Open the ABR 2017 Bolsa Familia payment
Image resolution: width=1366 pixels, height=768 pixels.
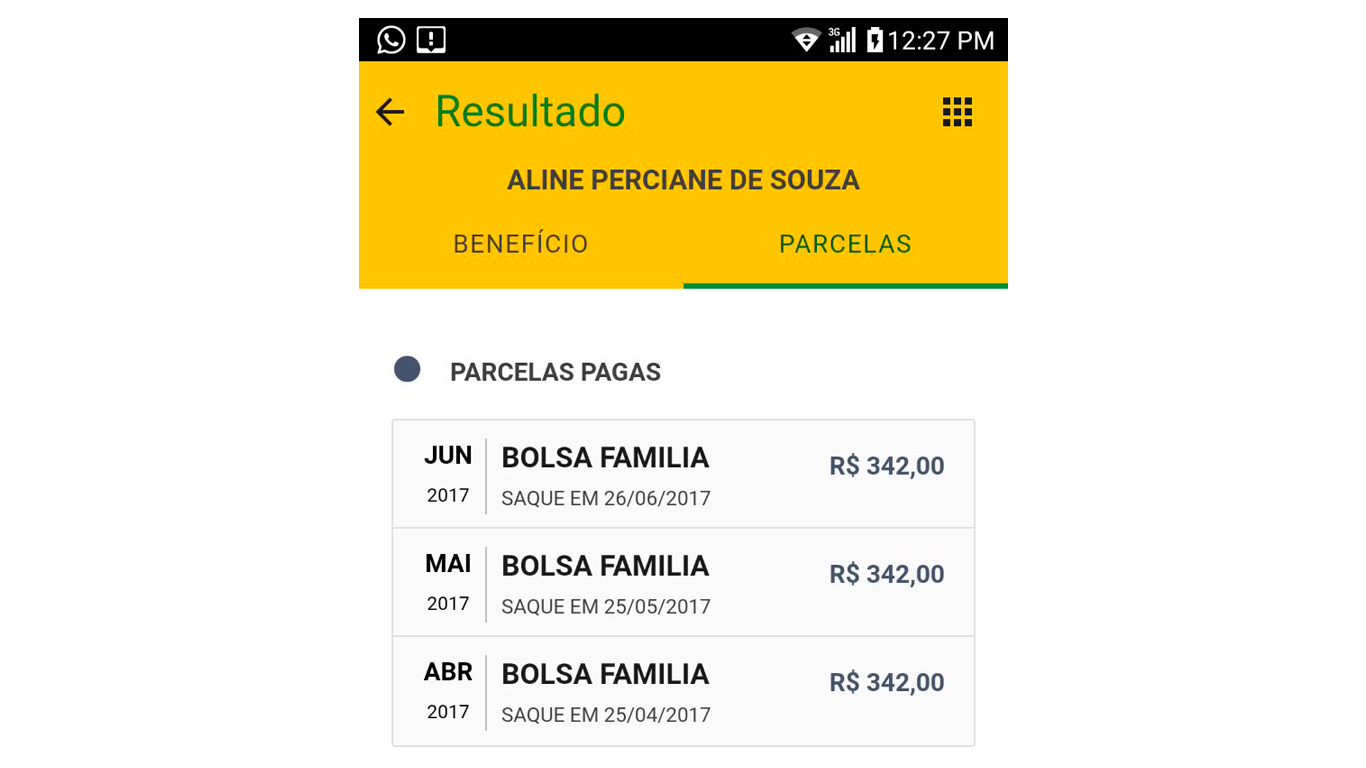(x=683, y=691)
